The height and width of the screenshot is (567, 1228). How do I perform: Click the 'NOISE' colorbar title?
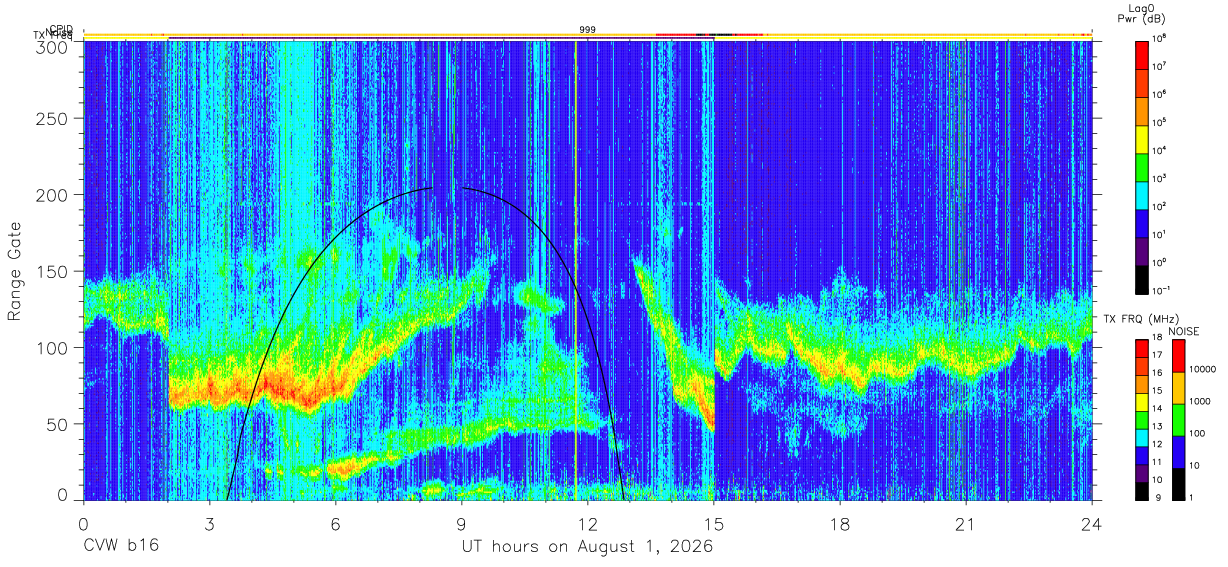[1182, 330]
